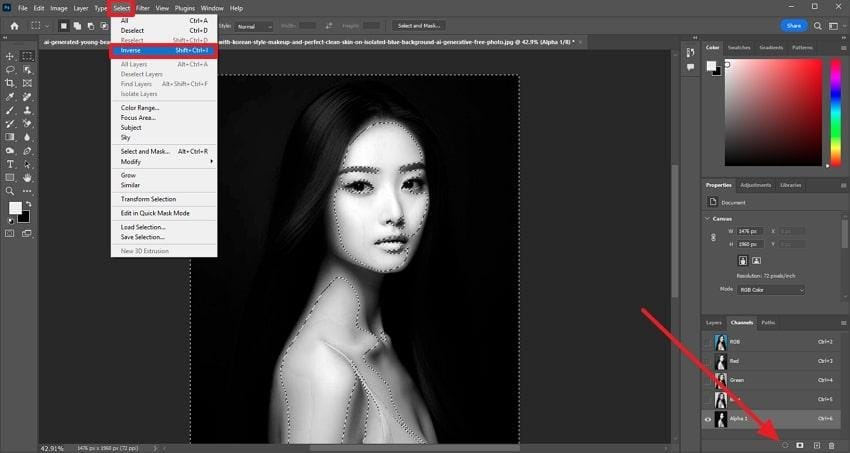The image size is (850, 453).
Task: Select the Rectangular Marquee tool in the toolbox
Action: [27, 56]
